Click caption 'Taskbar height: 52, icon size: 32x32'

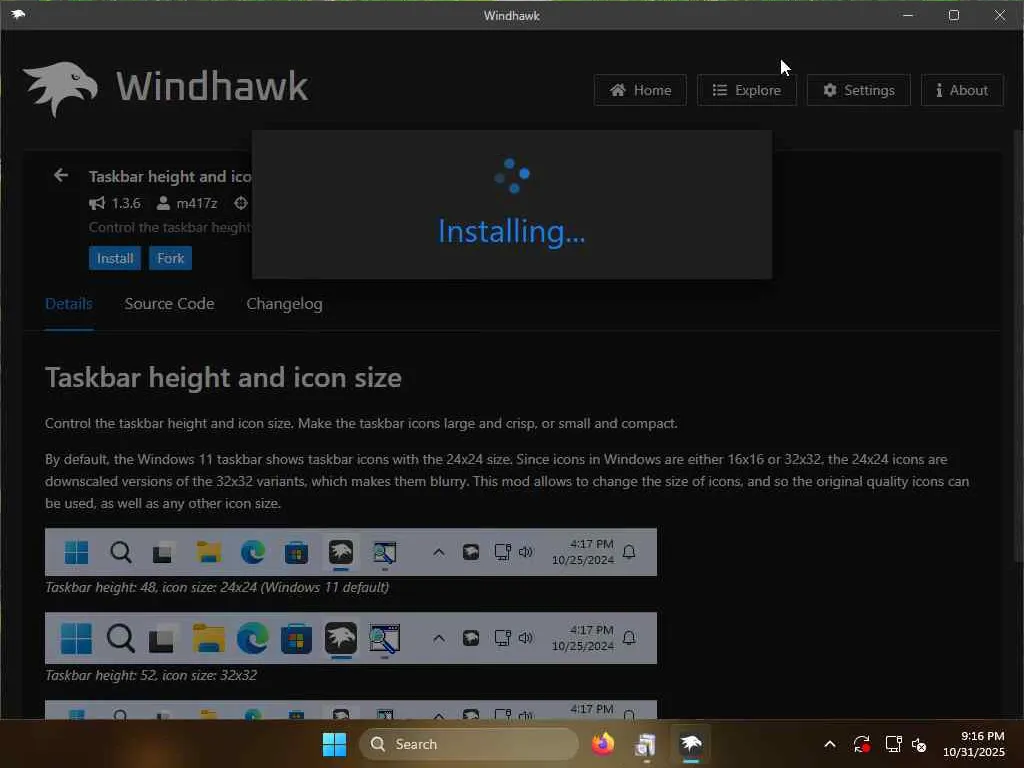point(151,675)
